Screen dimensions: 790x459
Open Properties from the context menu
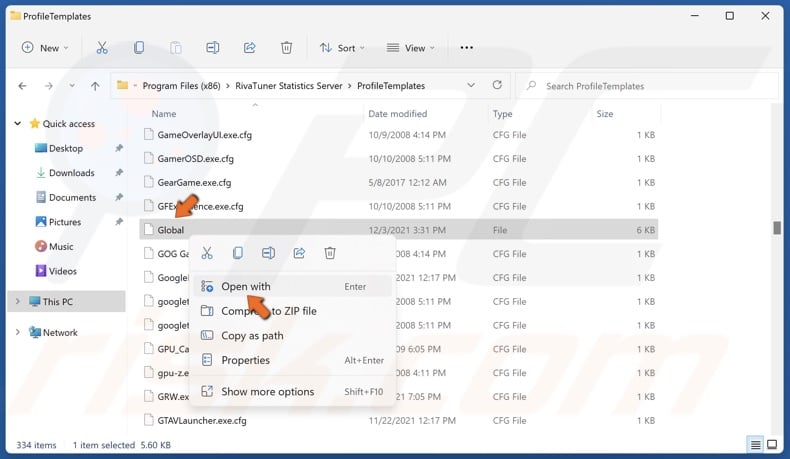(x=292, y=360)
